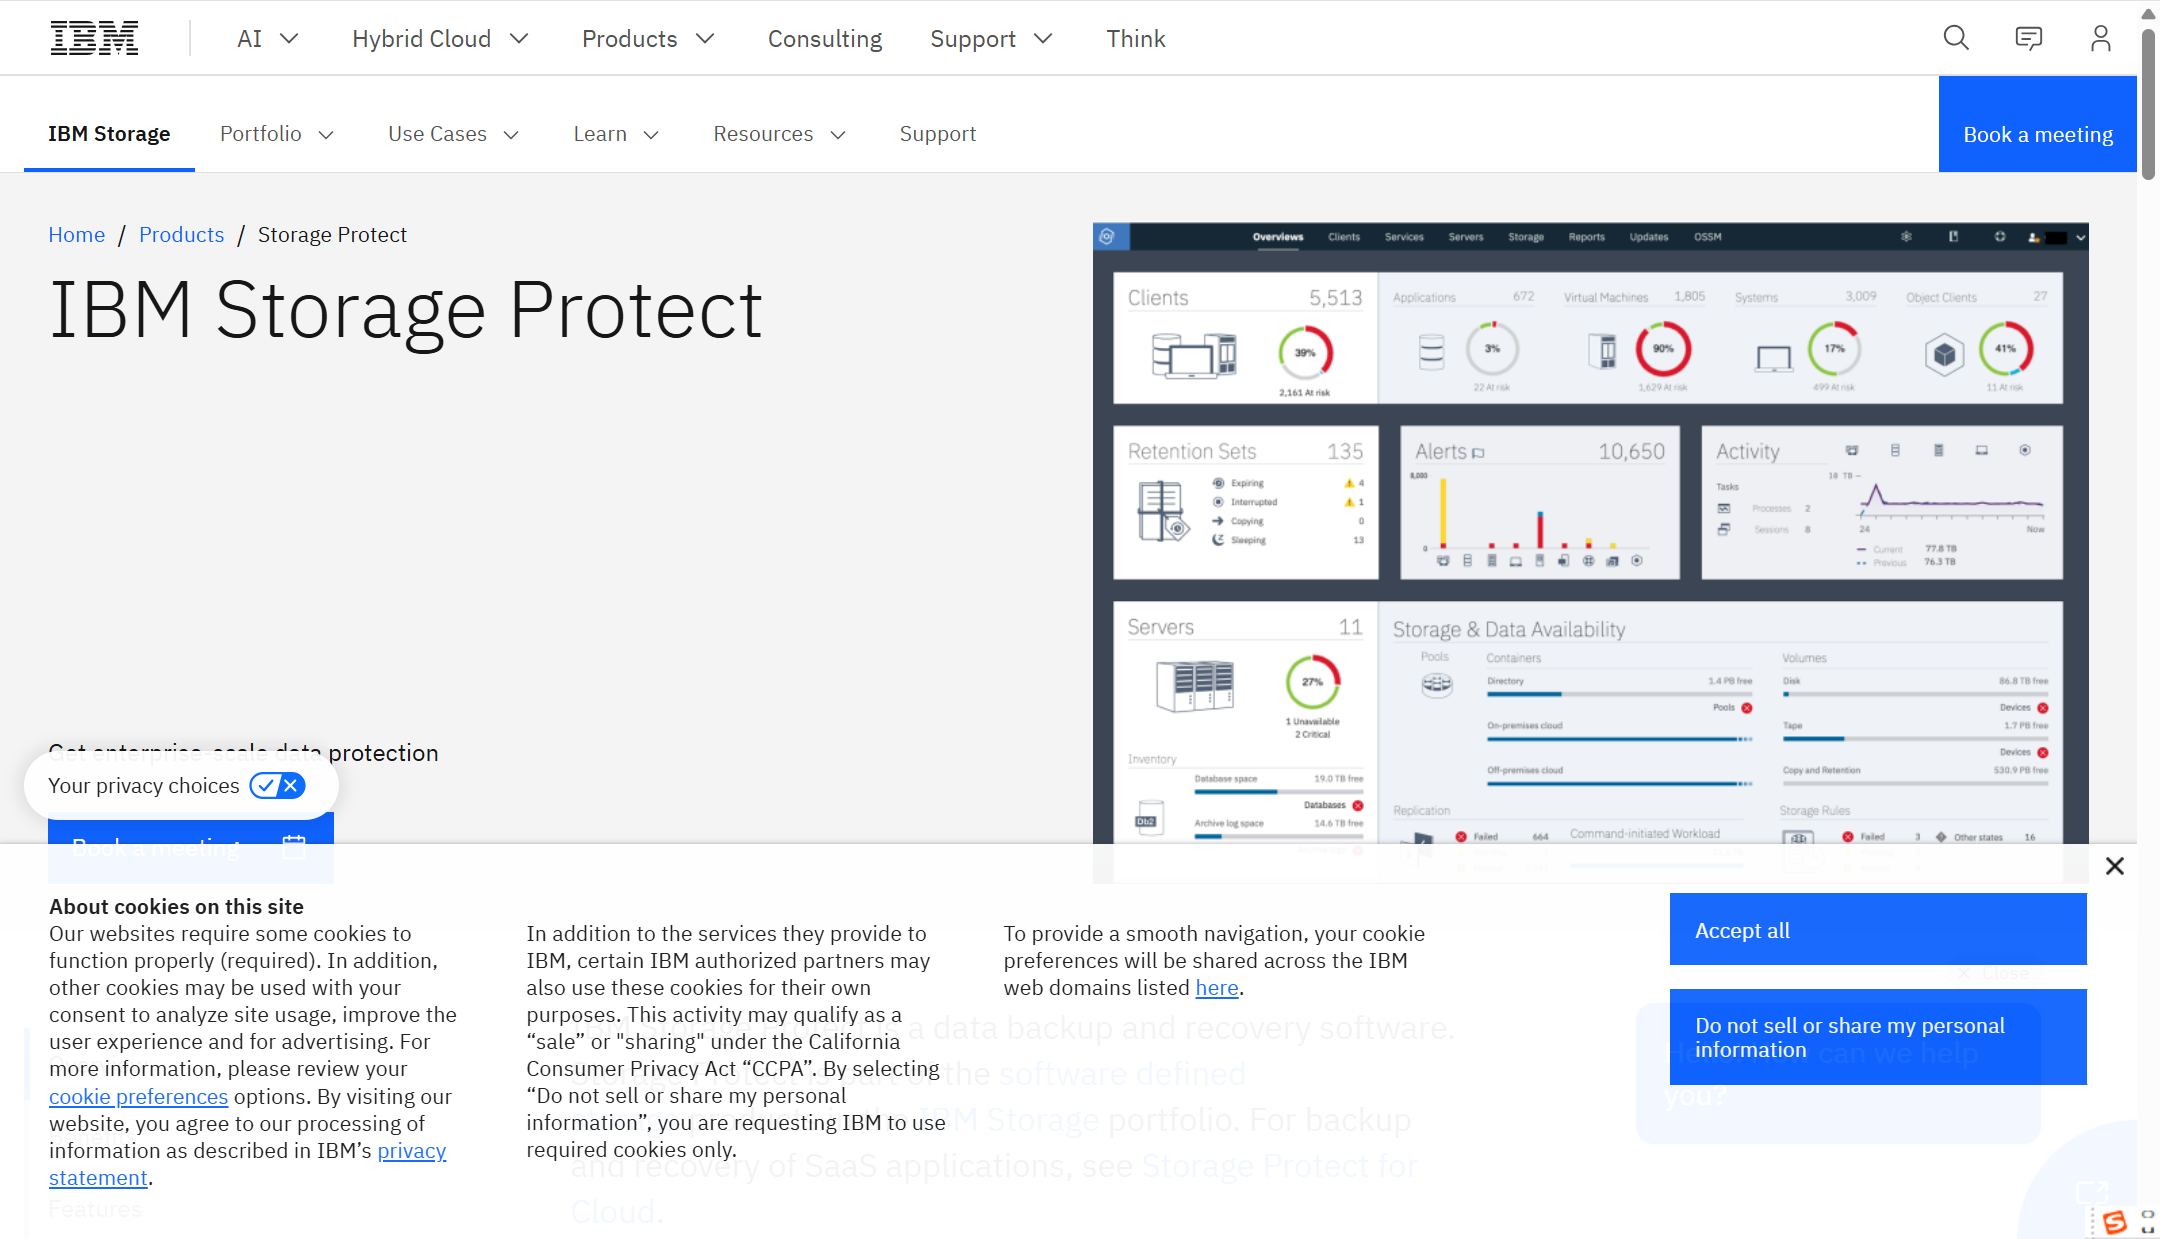The image size is (2160, 1239).
Task: Click the Sogou input icon in tray
Action: tap(2114, 1222)
